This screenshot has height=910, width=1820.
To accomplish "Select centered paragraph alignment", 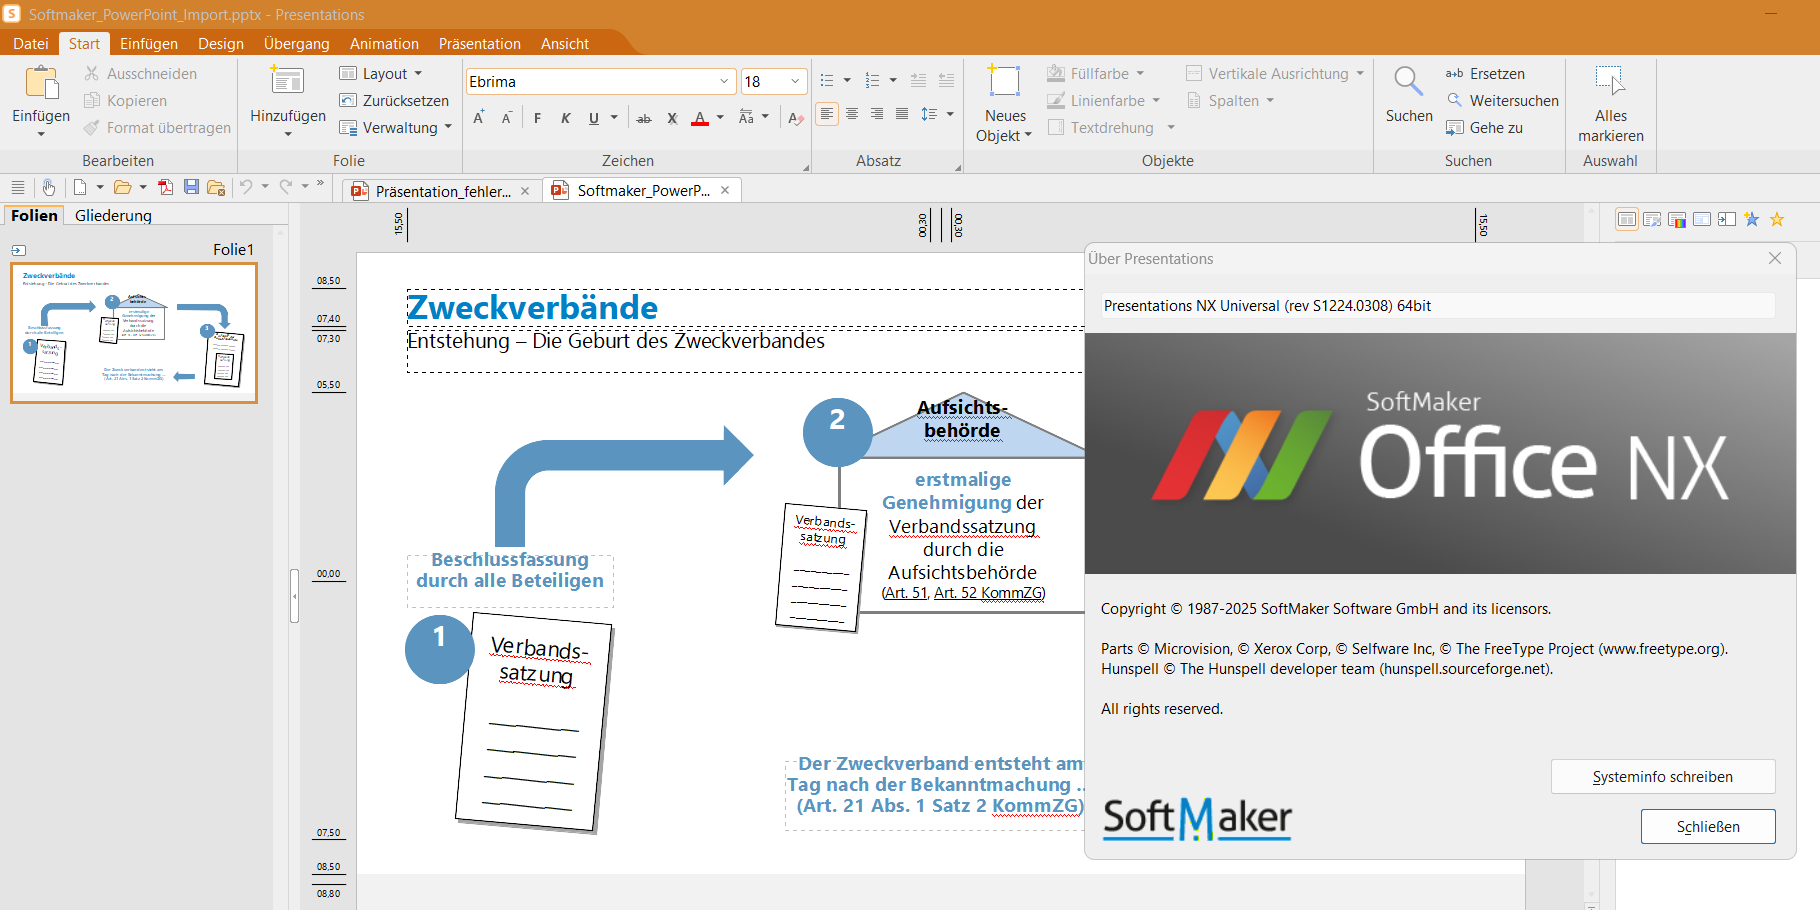I will [852, 114].
